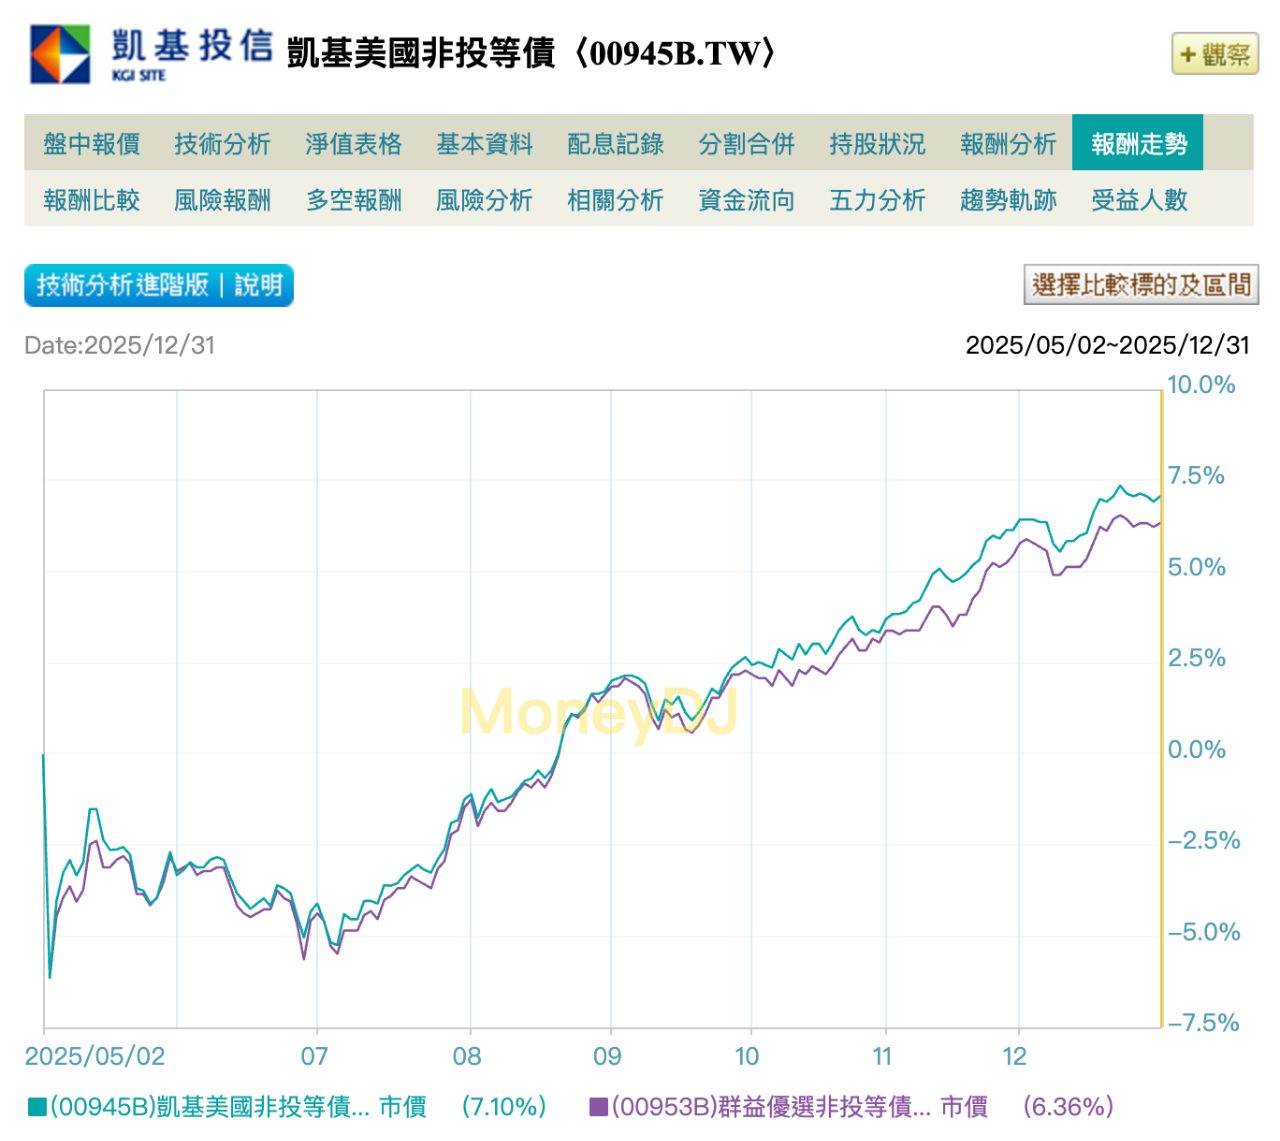Open 選擇比較標的及區間 selector
The width and height of the screenshot is (1280, 1141).
point(1141,285)
